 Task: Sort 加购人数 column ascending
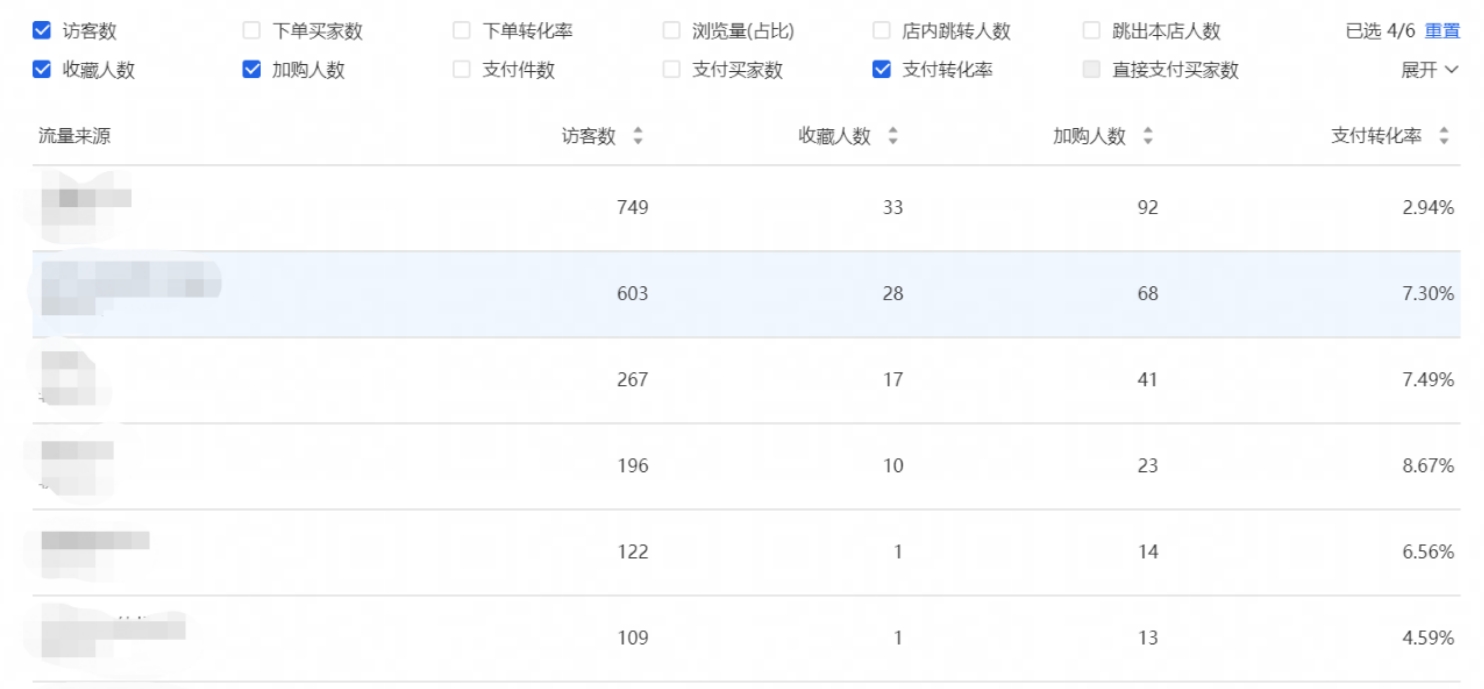click(1148, 131)
